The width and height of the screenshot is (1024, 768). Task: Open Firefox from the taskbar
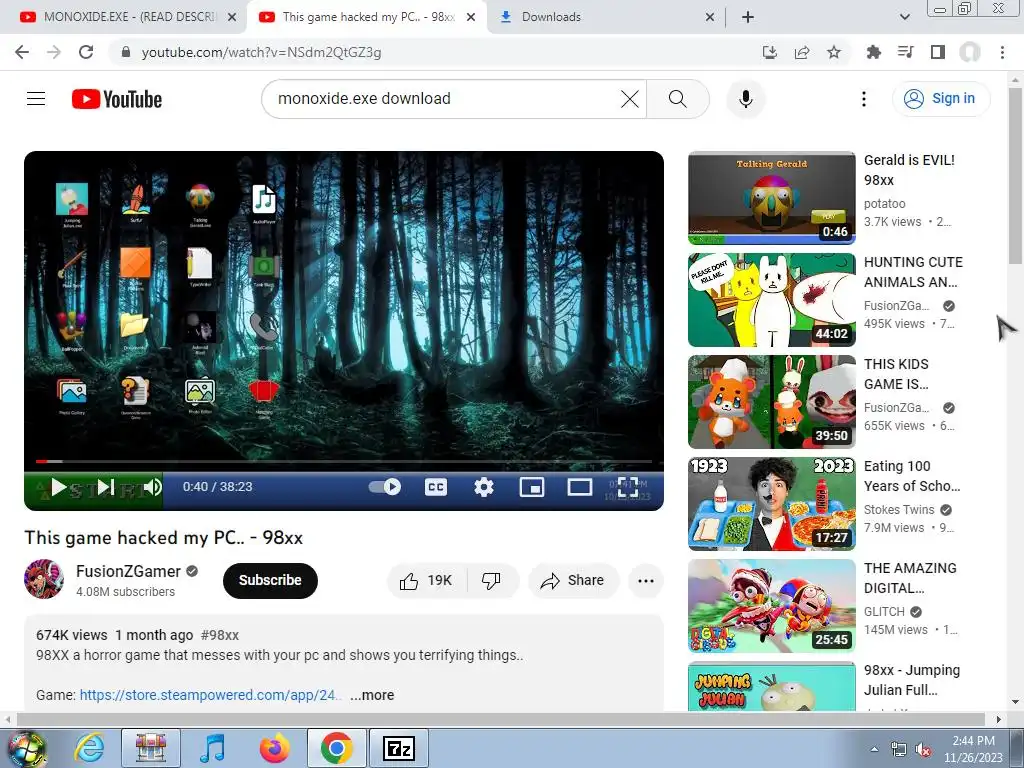(x=275, y=748)
